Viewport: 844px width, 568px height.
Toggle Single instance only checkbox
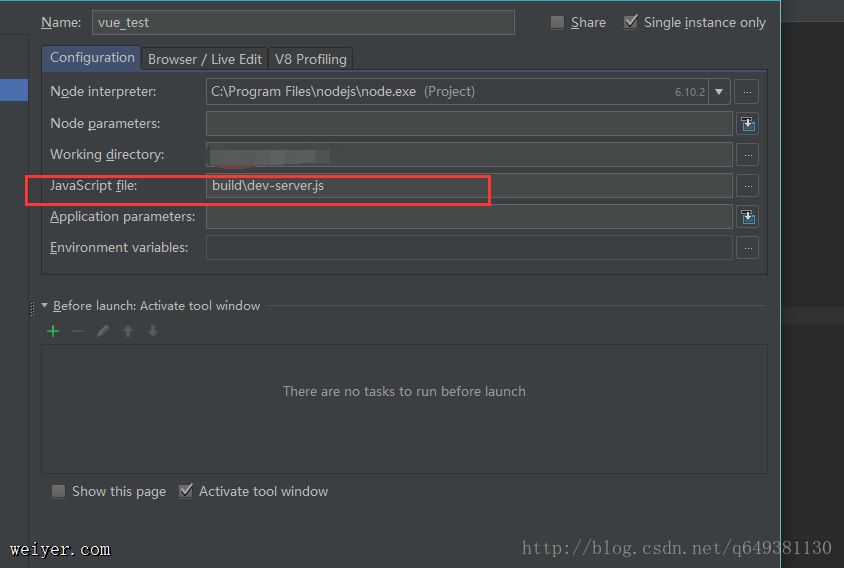point(631,22)
